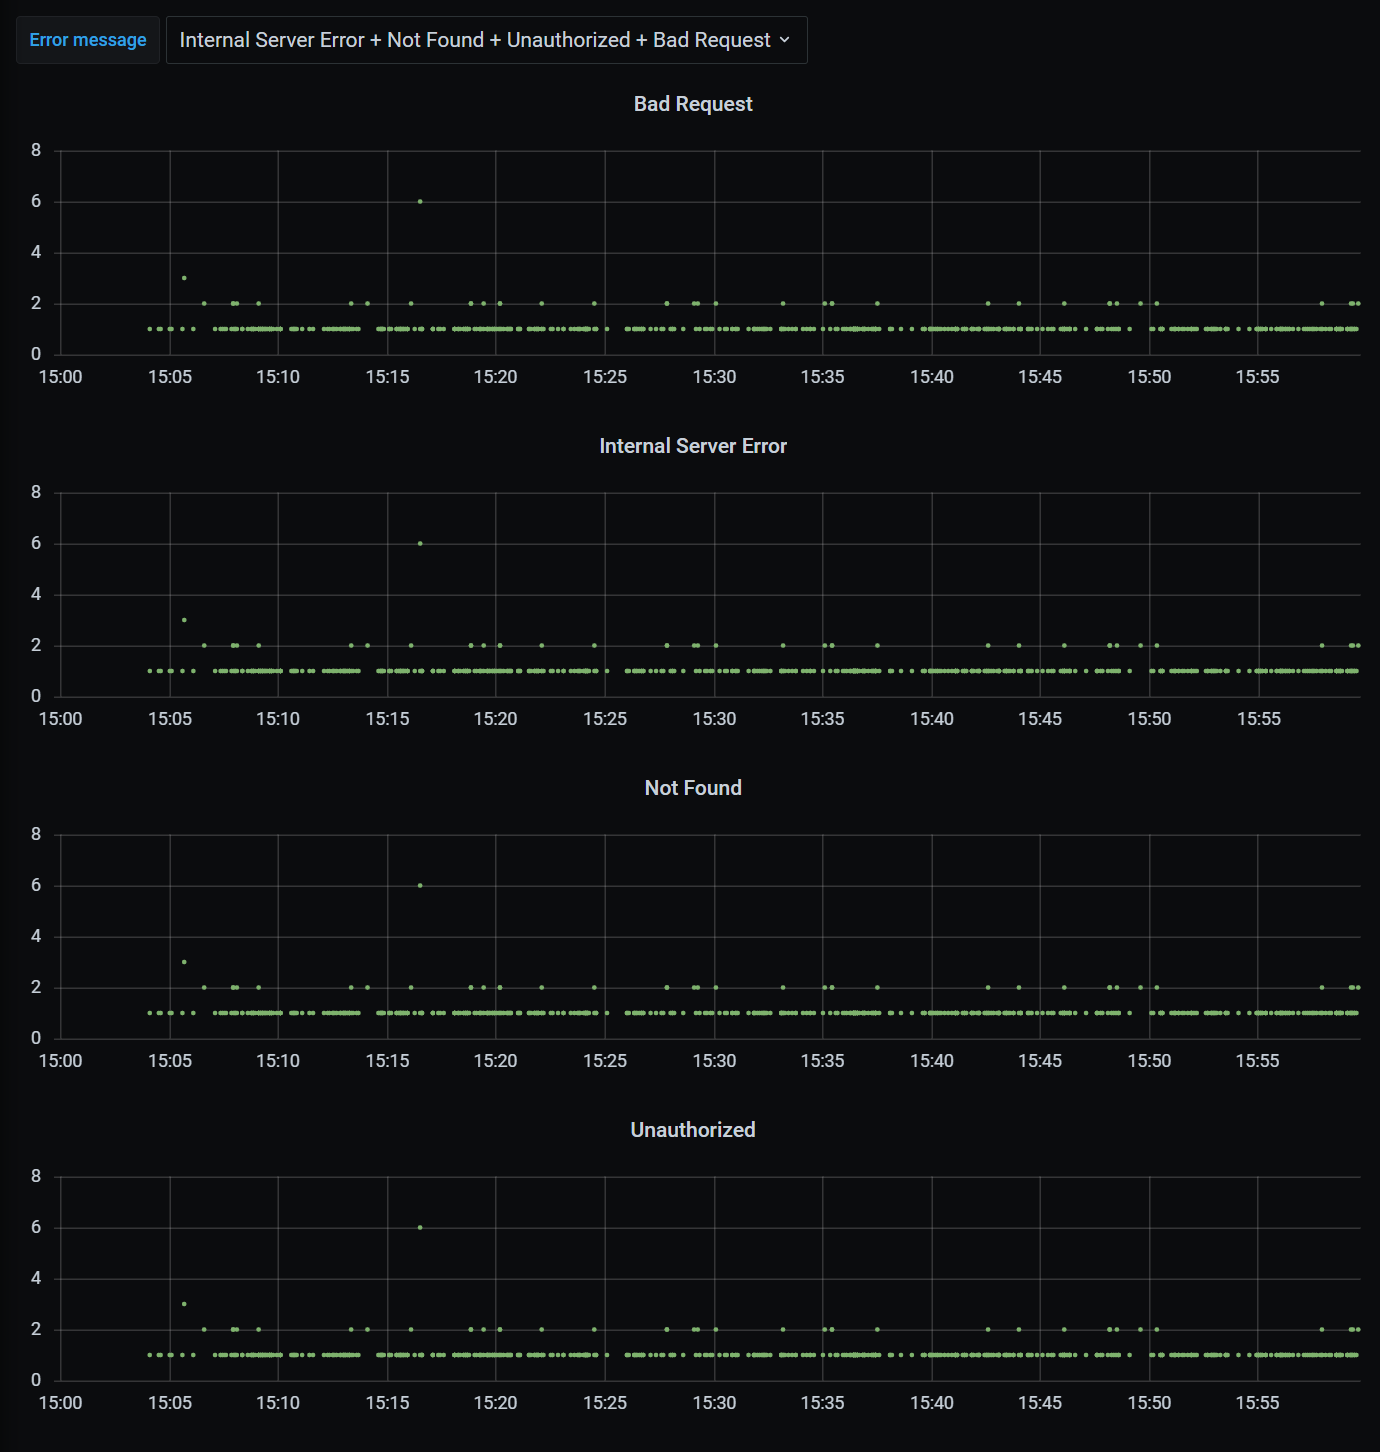
Task: Click the Unauthorized panel title
Action: coord(693,1129)
